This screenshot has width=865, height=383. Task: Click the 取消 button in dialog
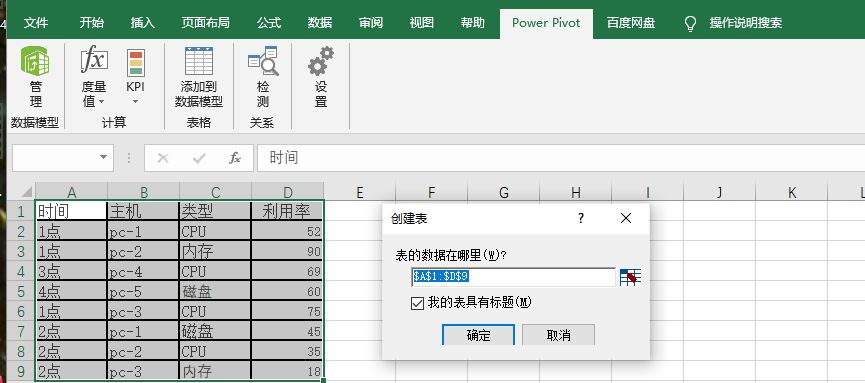pyautogui.click(x=558, y=335)
